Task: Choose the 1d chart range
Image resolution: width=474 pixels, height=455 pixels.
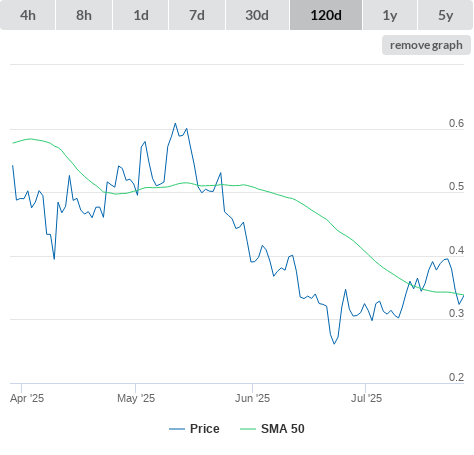Action: (141, 15)
